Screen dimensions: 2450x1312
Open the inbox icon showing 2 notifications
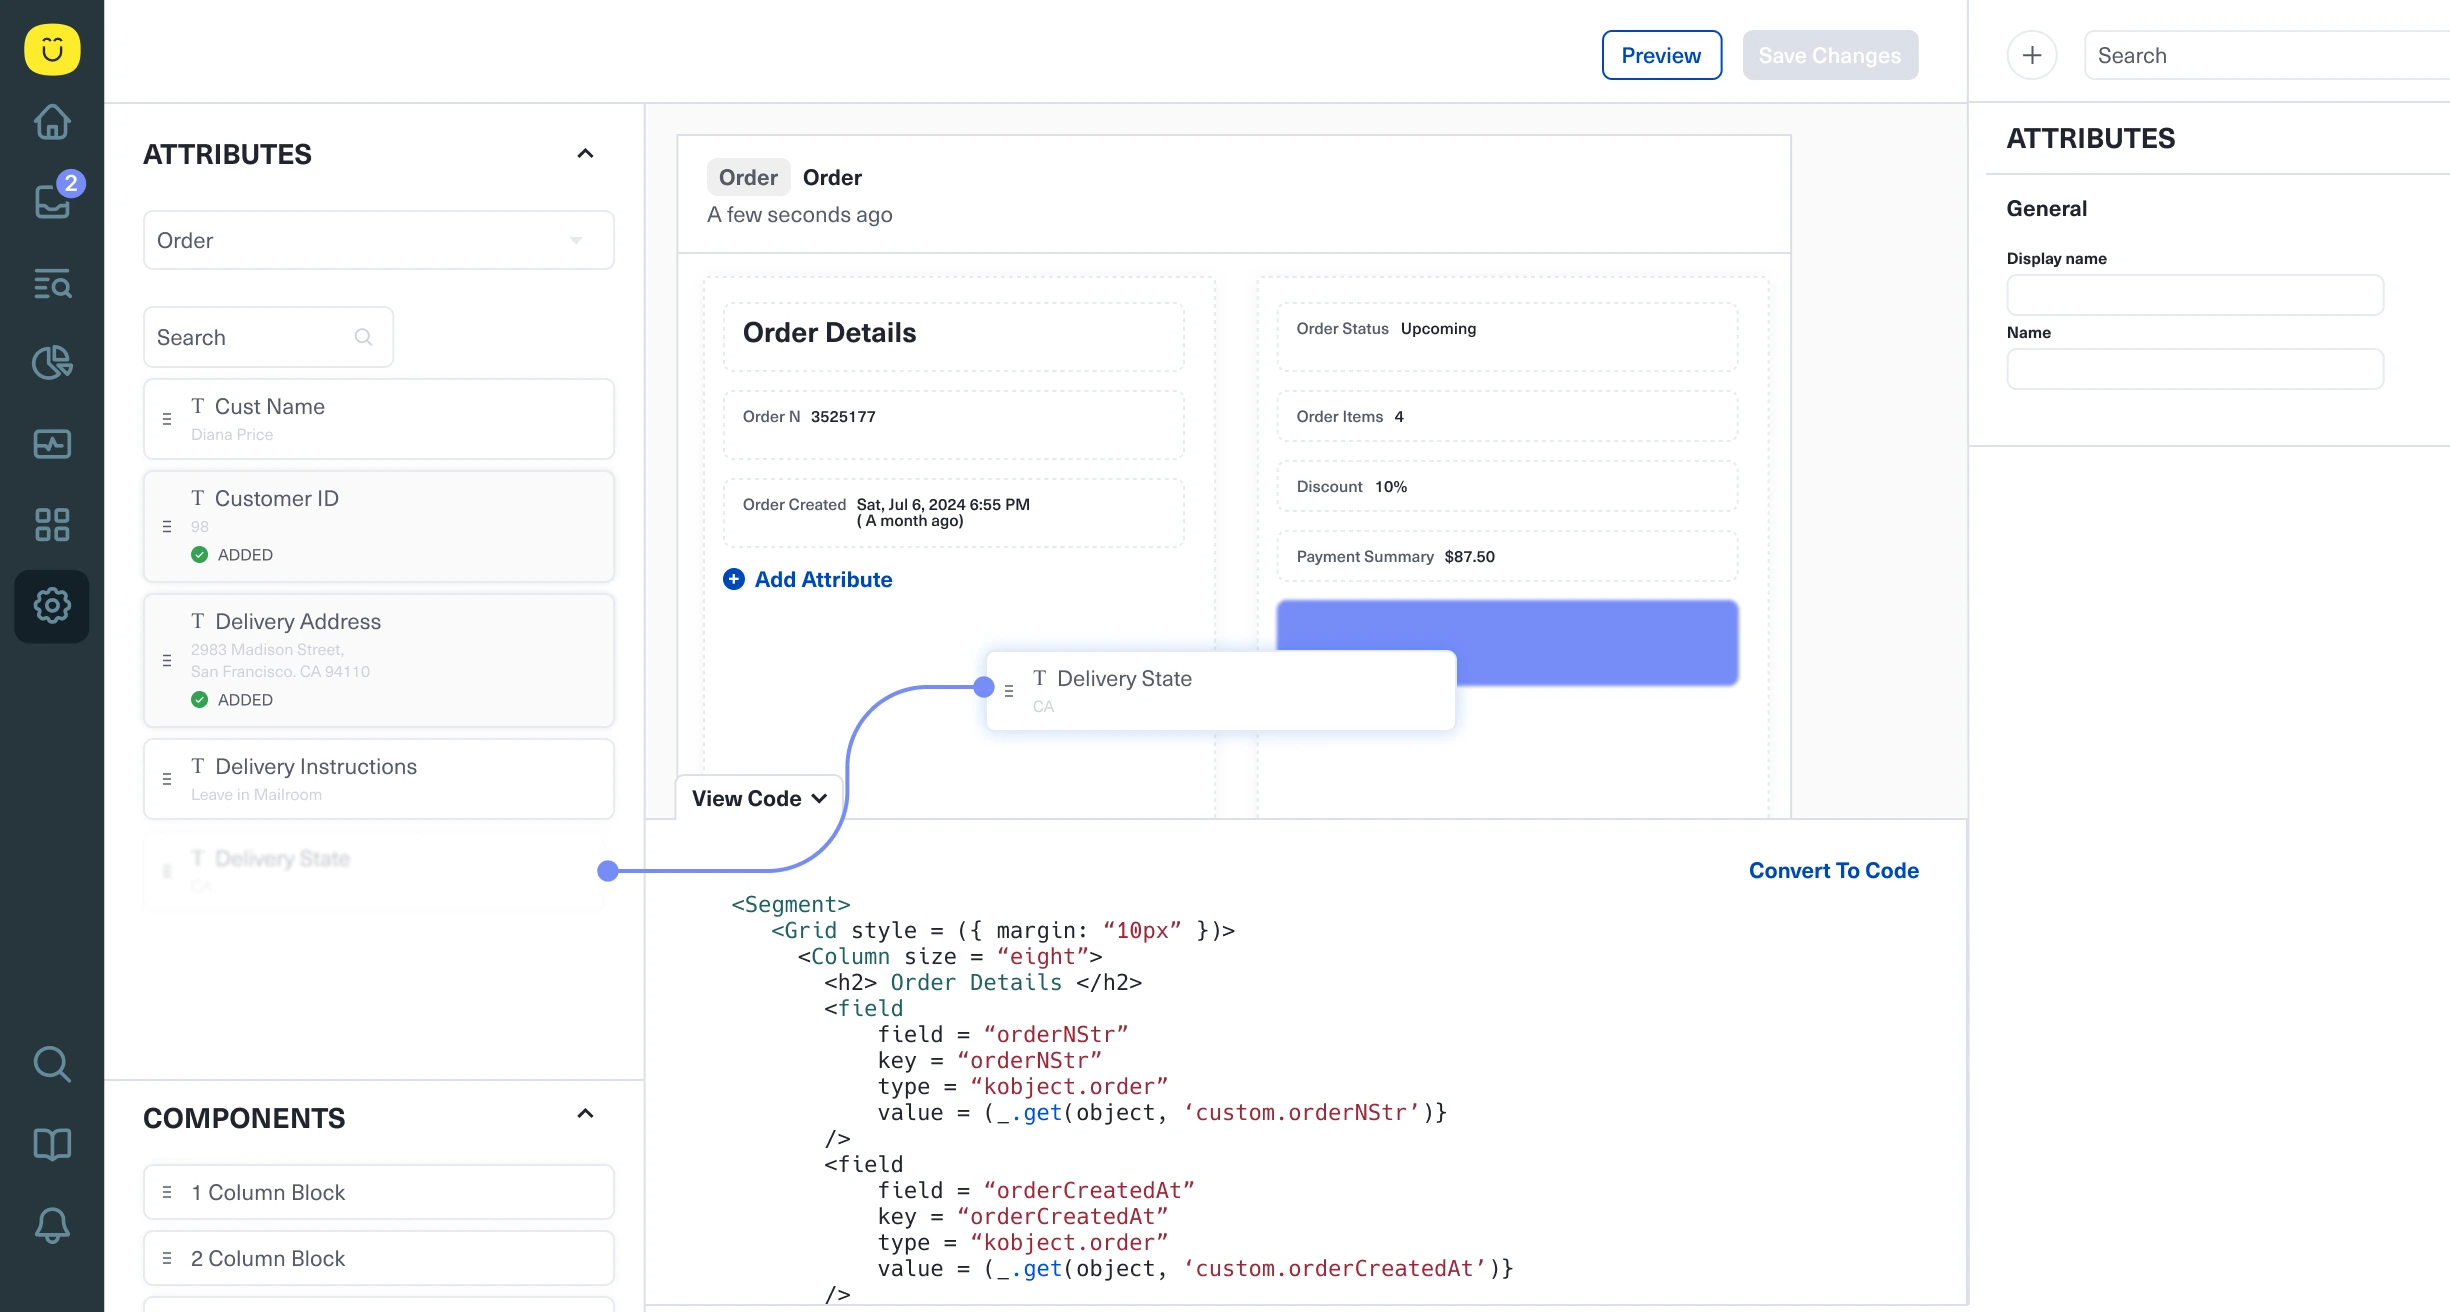point(52,202)
